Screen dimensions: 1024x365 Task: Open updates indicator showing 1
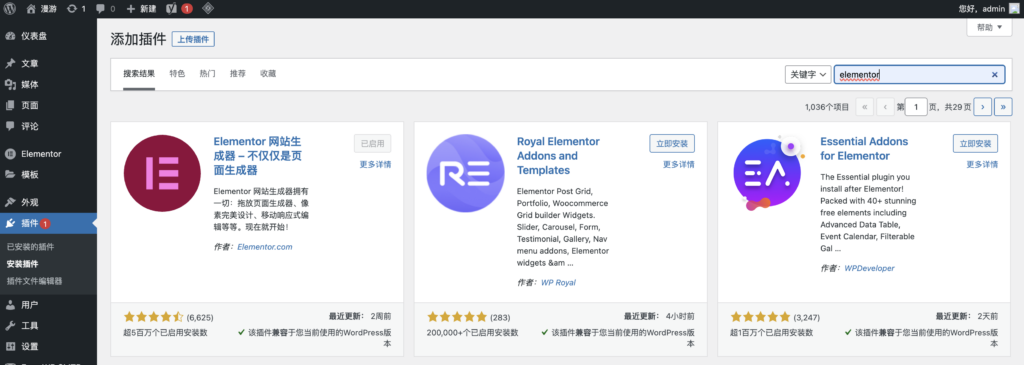(76, 9)
